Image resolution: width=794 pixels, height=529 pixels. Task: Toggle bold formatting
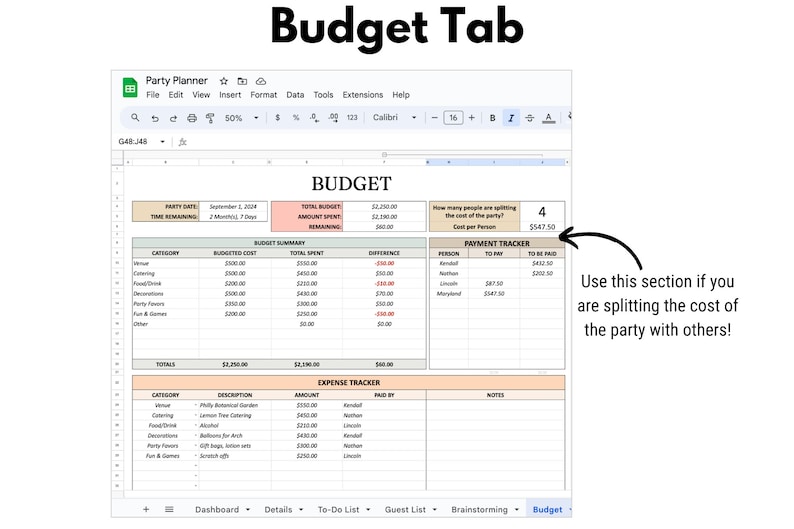(492, 118)
